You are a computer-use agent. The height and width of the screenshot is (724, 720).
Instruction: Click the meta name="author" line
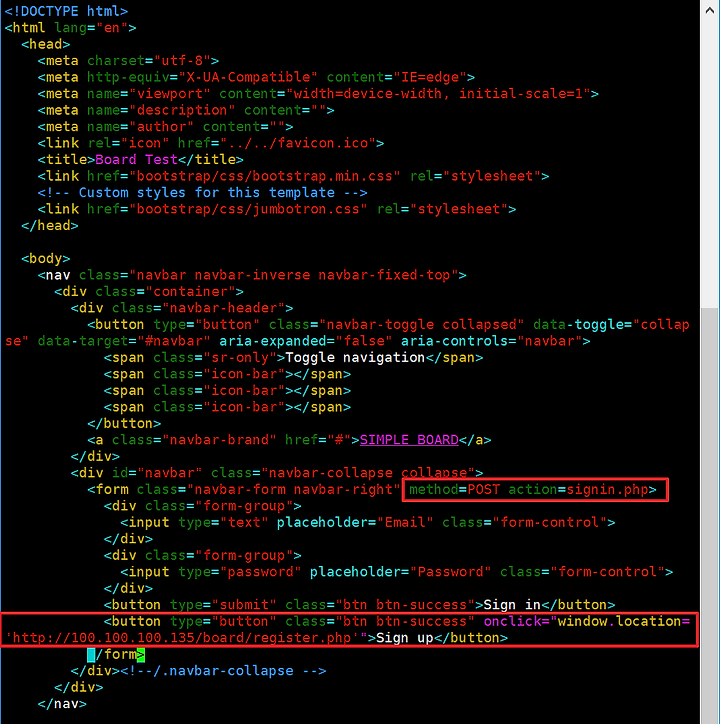point(165,127)
